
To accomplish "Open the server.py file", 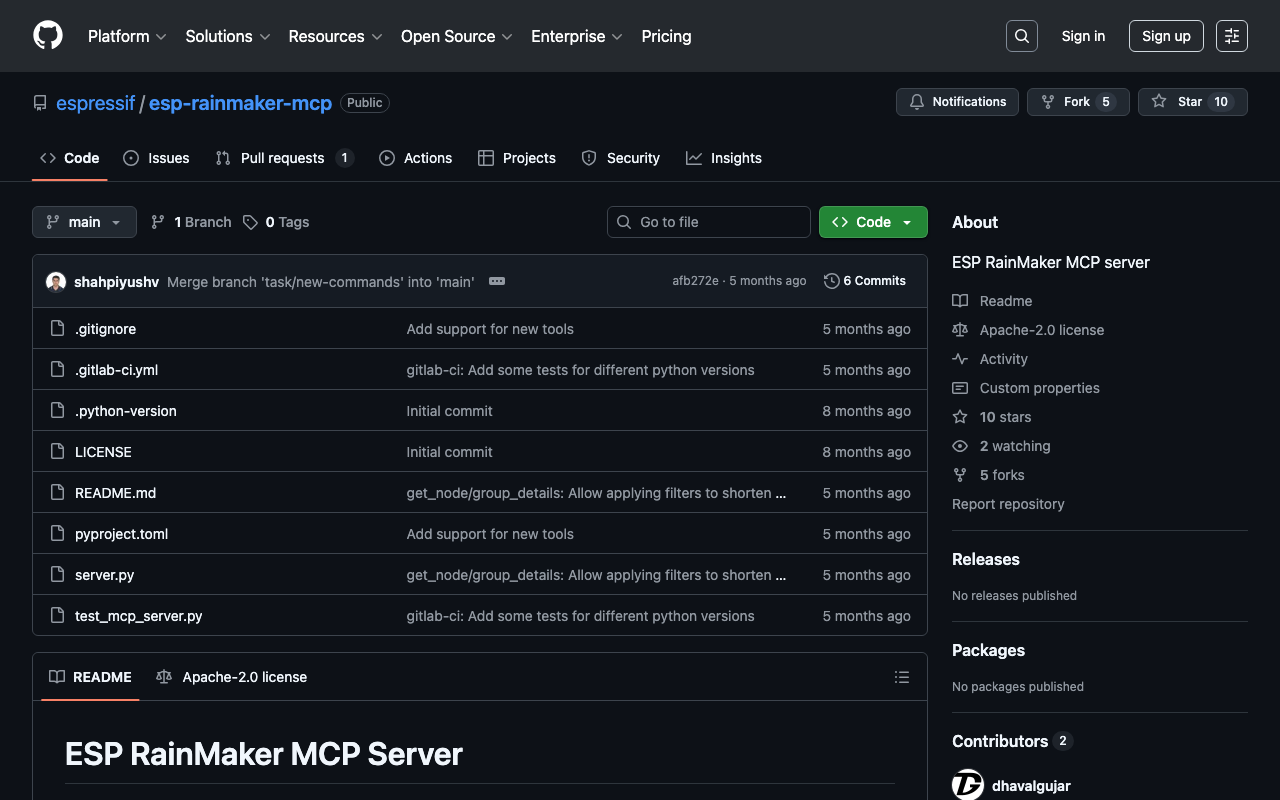I will pos(105,575).
